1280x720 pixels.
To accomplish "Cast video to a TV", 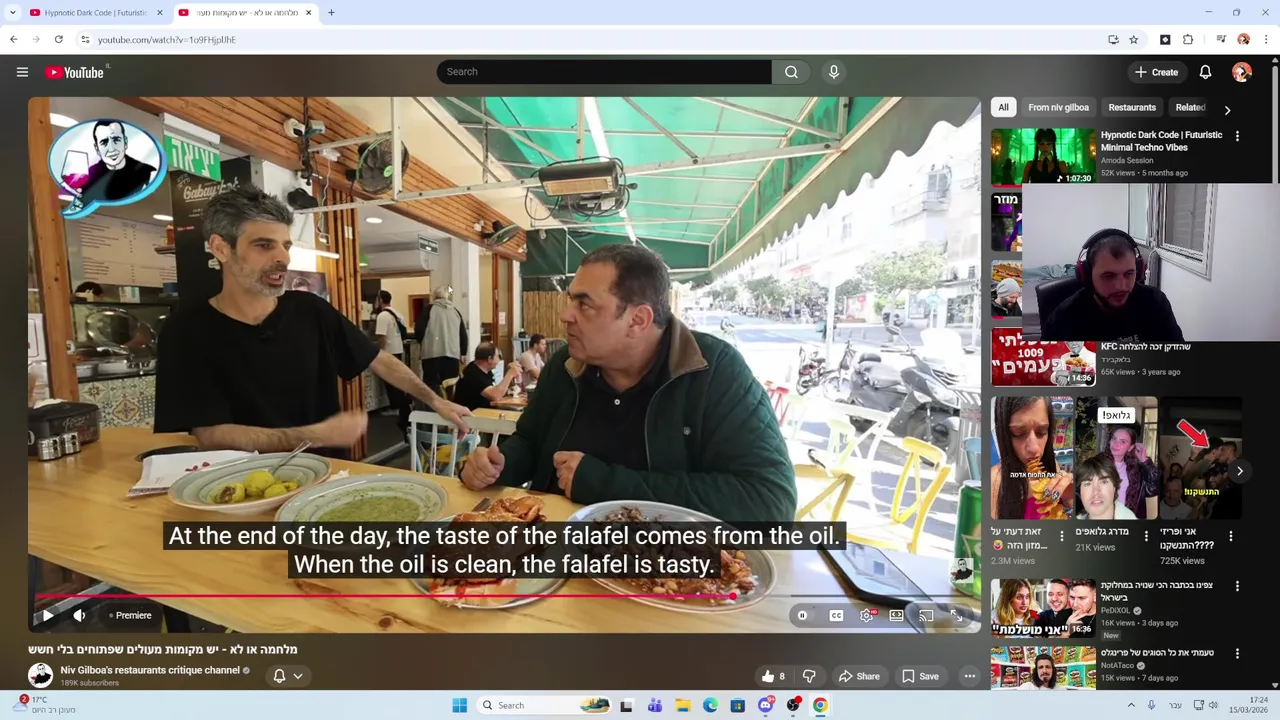I will click(926, 615).
